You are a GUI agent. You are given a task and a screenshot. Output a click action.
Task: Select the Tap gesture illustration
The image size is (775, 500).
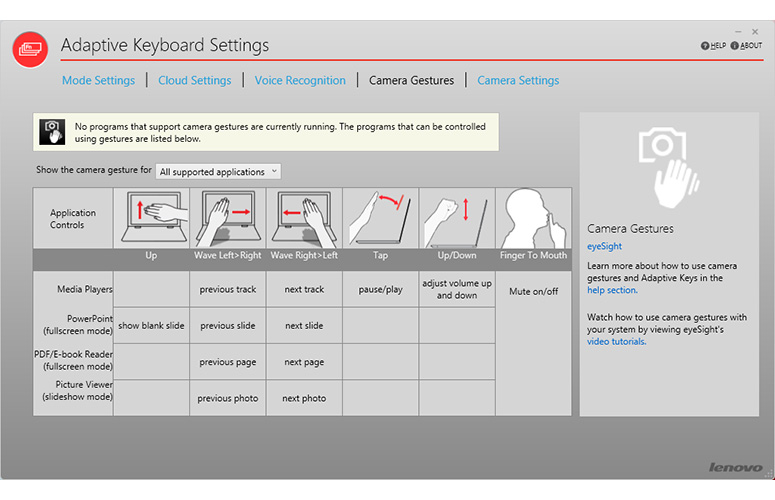(381, 218)
